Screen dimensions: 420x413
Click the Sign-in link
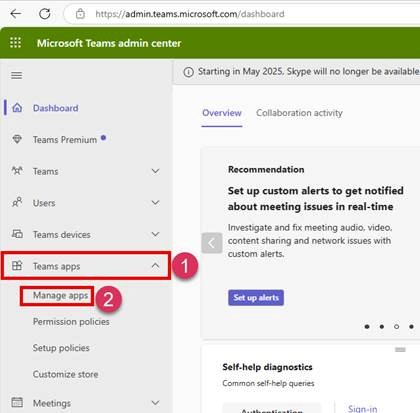tap(363, 409)
